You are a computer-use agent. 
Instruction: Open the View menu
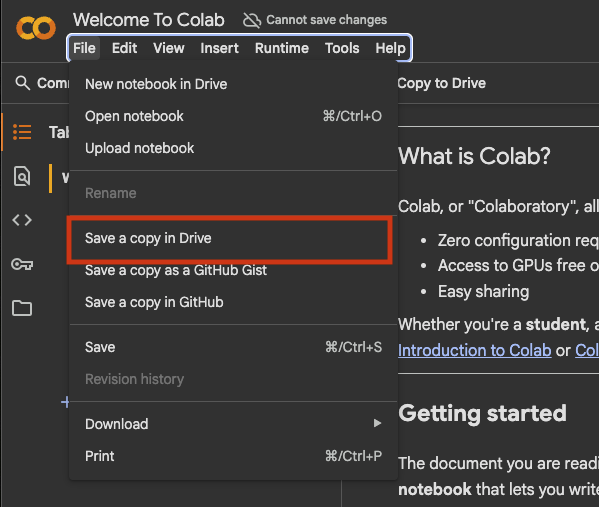(x=168, y=48)
